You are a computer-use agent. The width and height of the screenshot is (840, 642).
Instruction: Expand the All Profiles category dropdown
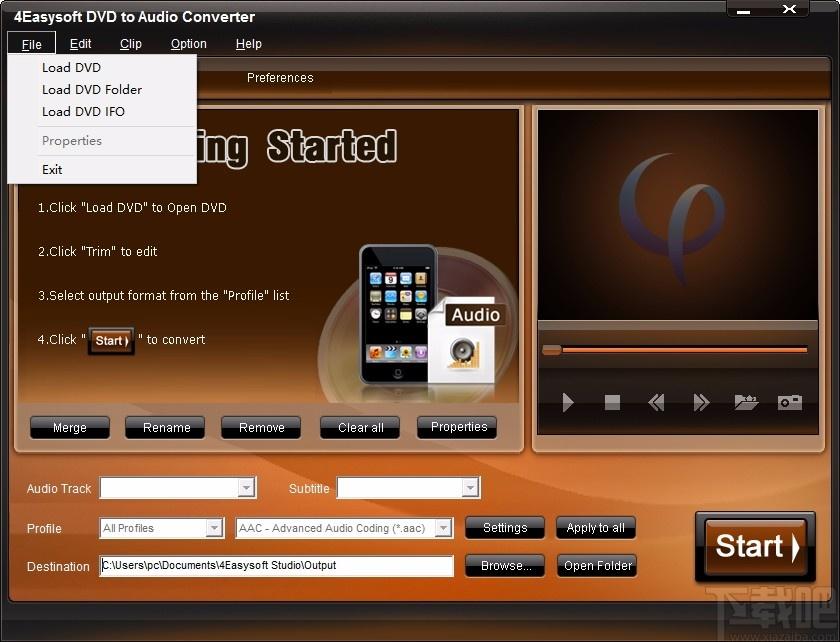click(x=214, y=528)
